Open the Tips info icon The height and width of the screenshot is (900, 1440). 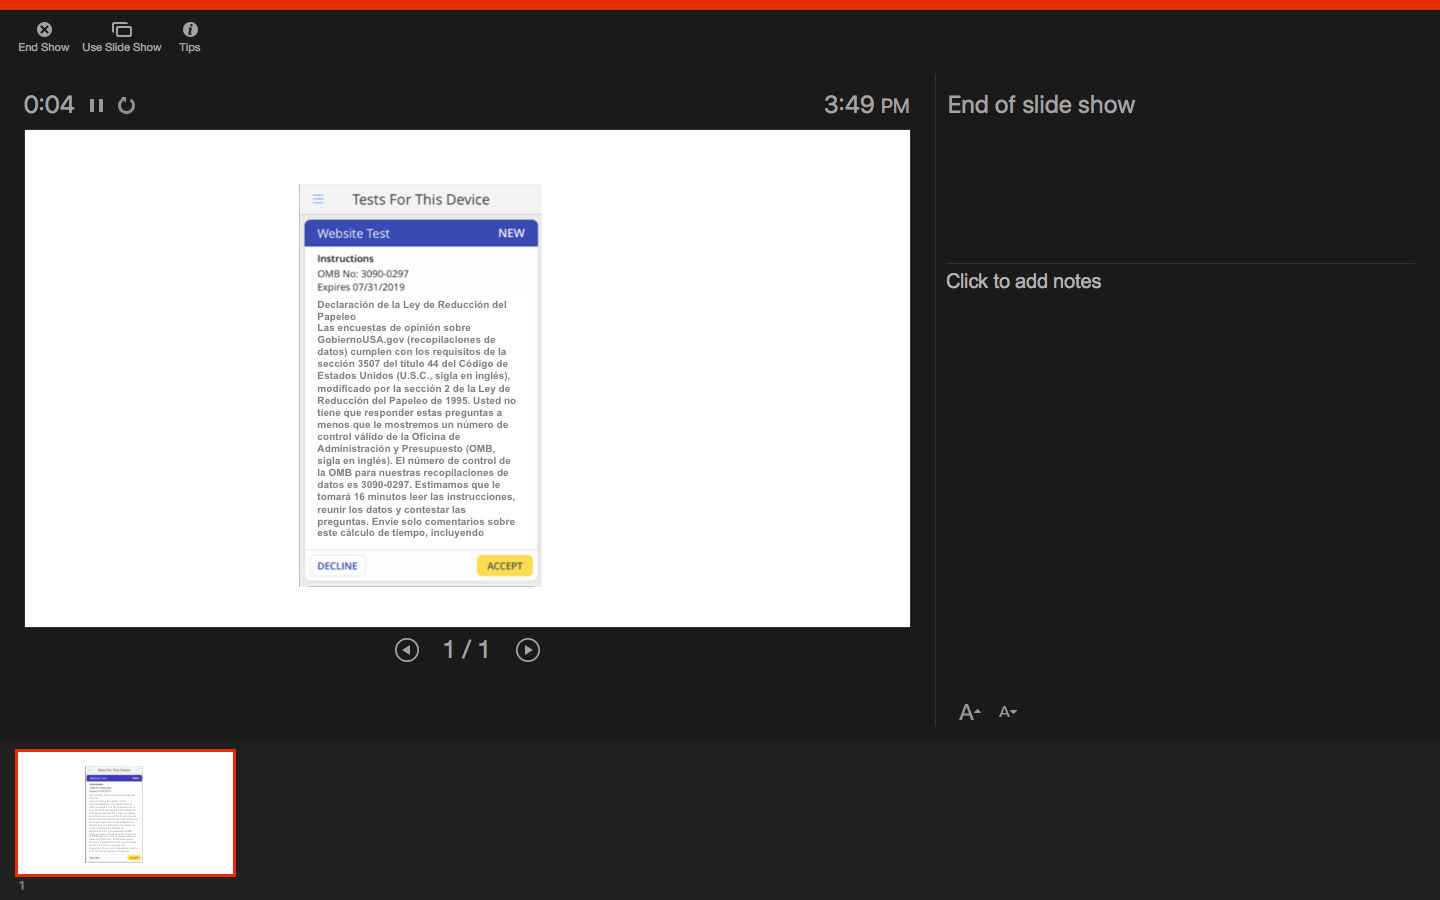(x=190, y=38)
